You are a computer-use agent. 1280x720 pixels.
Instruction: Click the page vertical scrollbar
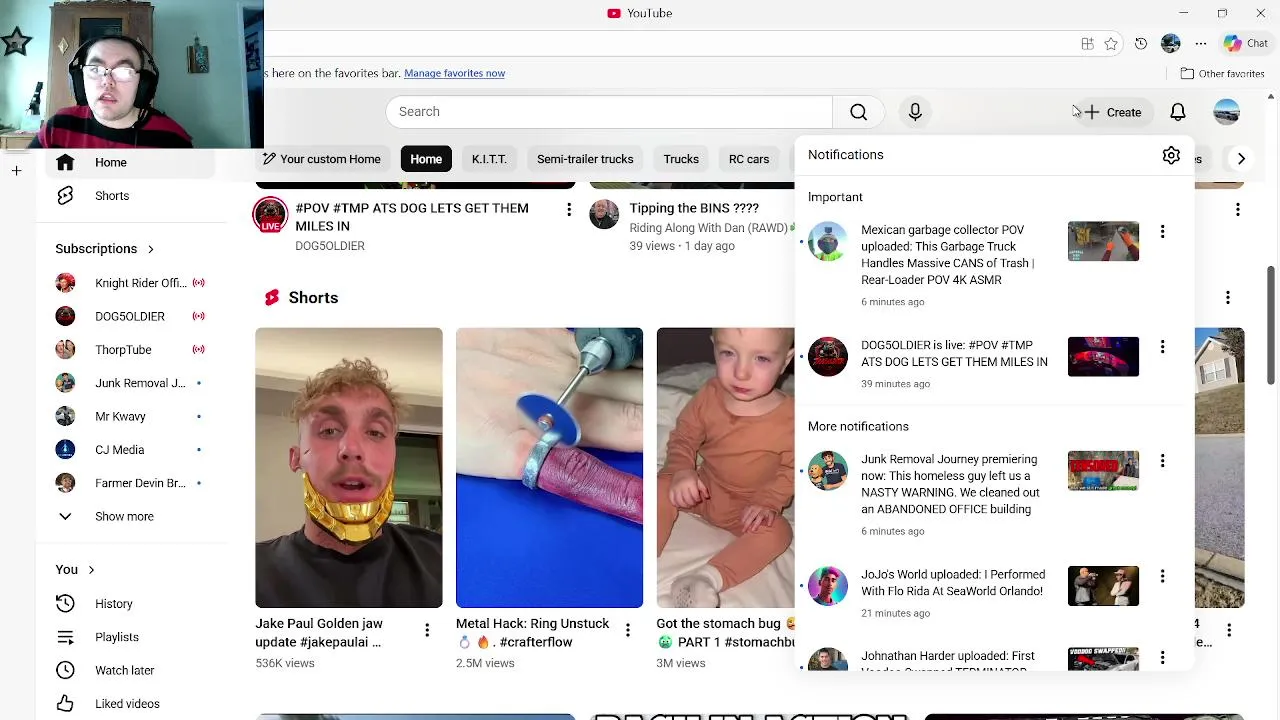click(1271, 325)
